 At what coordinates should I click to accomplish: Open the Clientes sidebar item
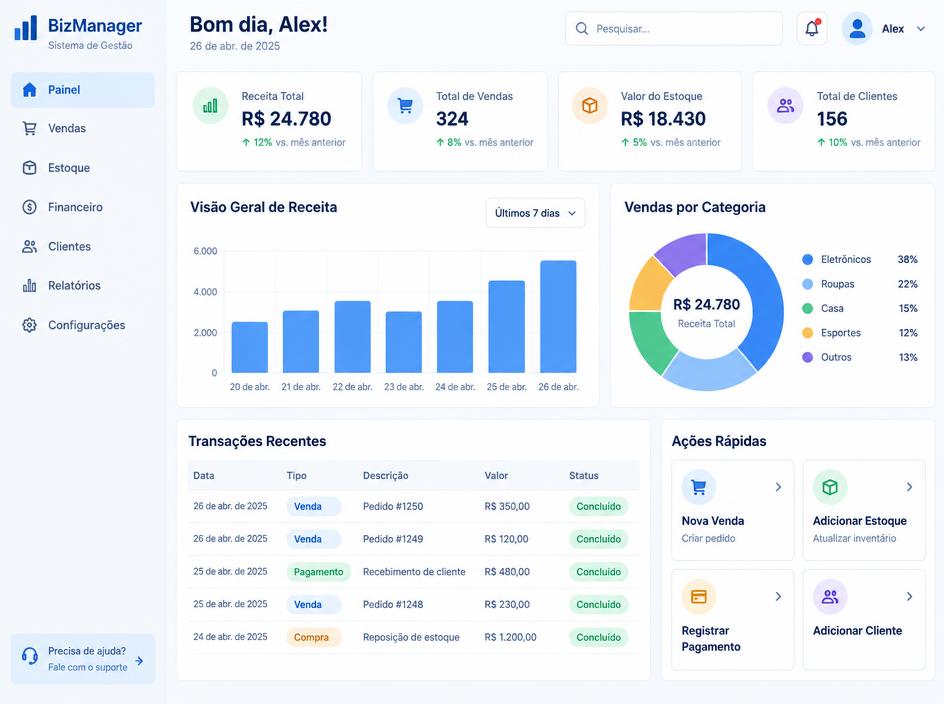tap(83, 246)
